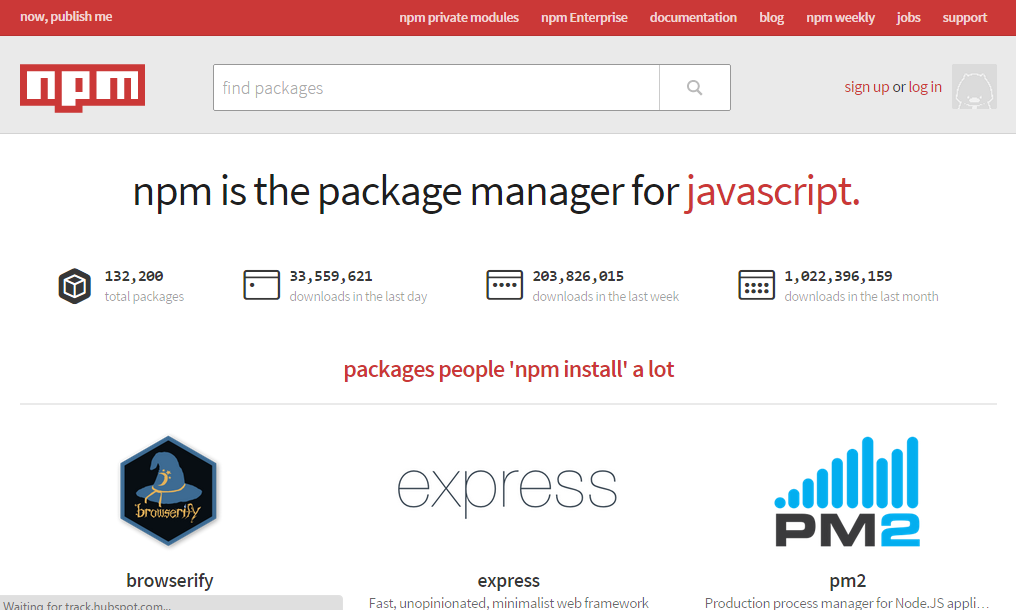Click the sign up link

pos(867,87)
